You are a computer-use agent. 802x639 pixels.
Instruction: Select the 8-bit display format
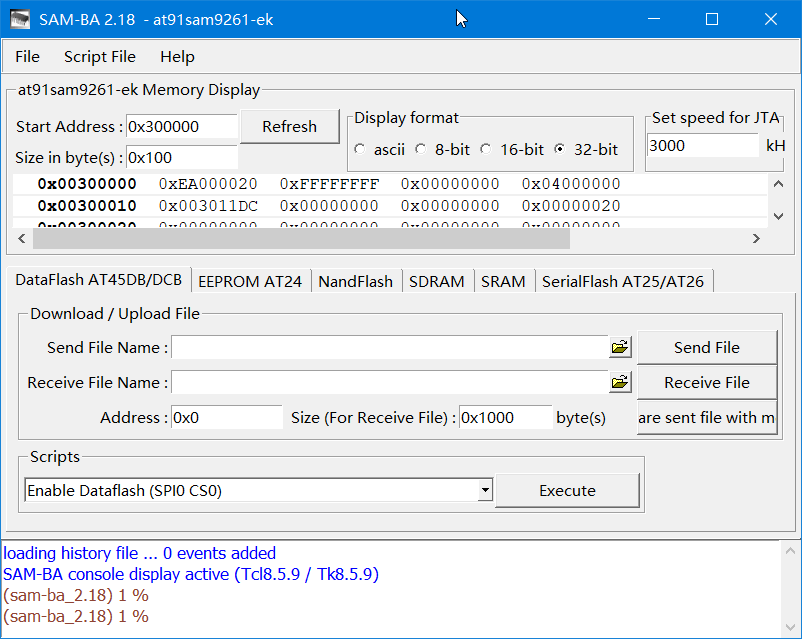[x=422, y=149]
